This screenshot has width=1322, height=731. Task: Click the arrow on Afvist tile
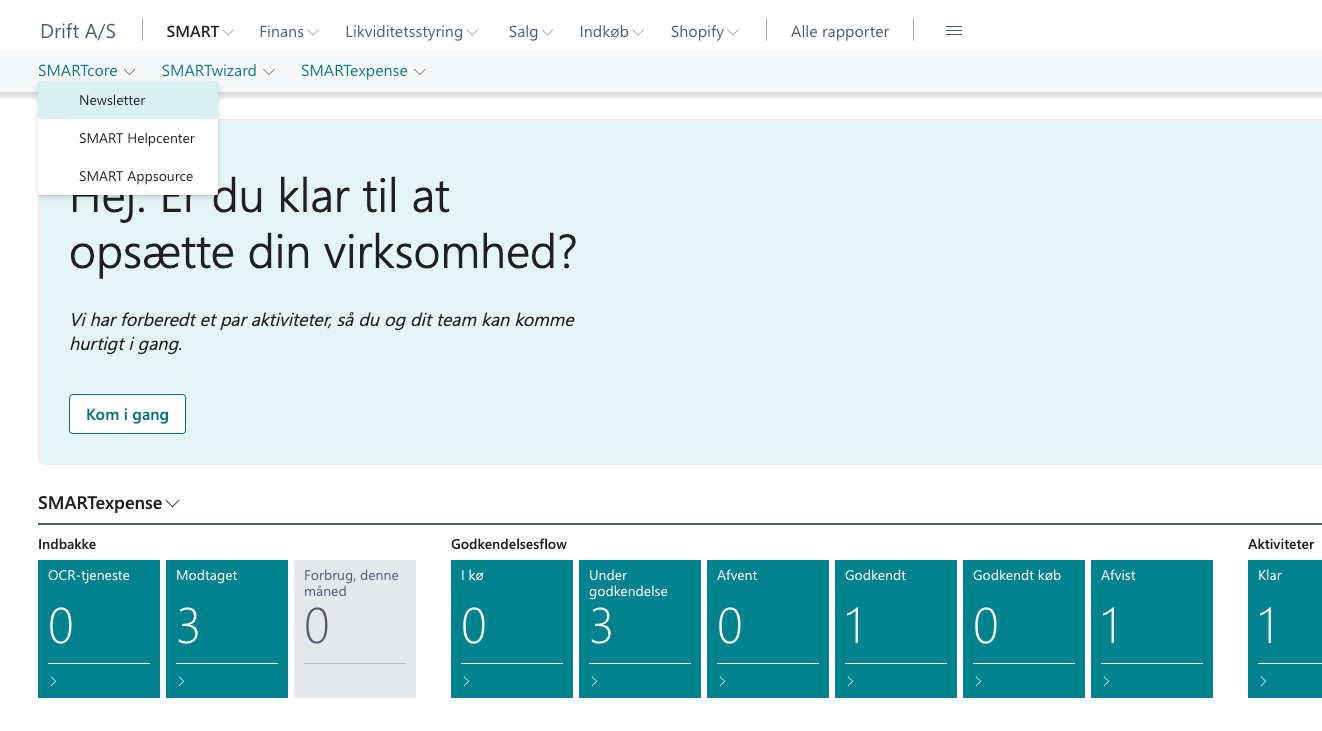coord(1107,681)
